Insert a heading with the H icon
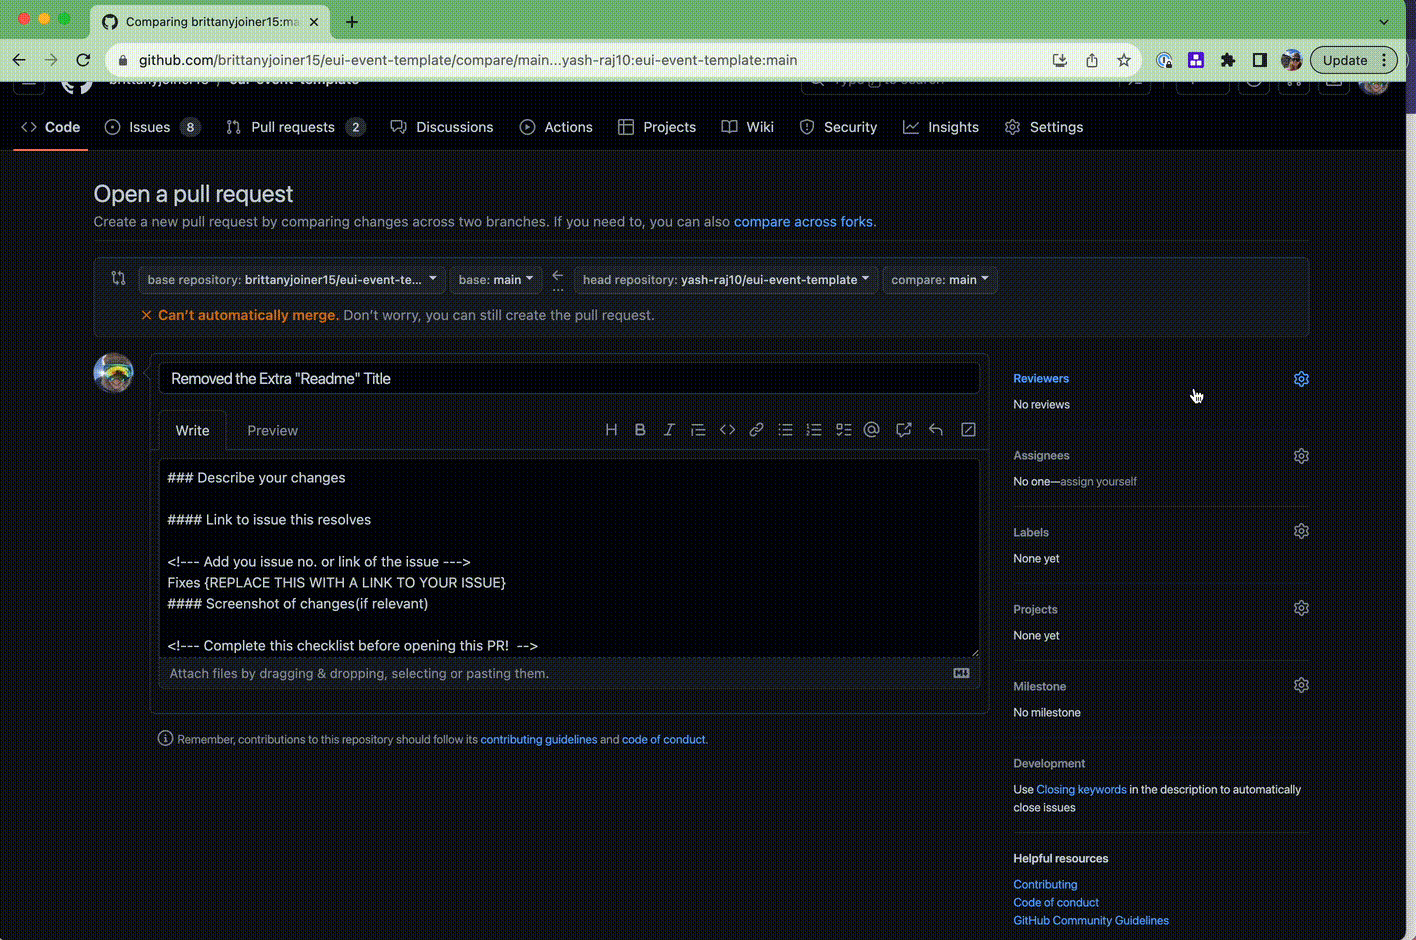Screen dimensions: 1416x940 (x=611, y=430)
